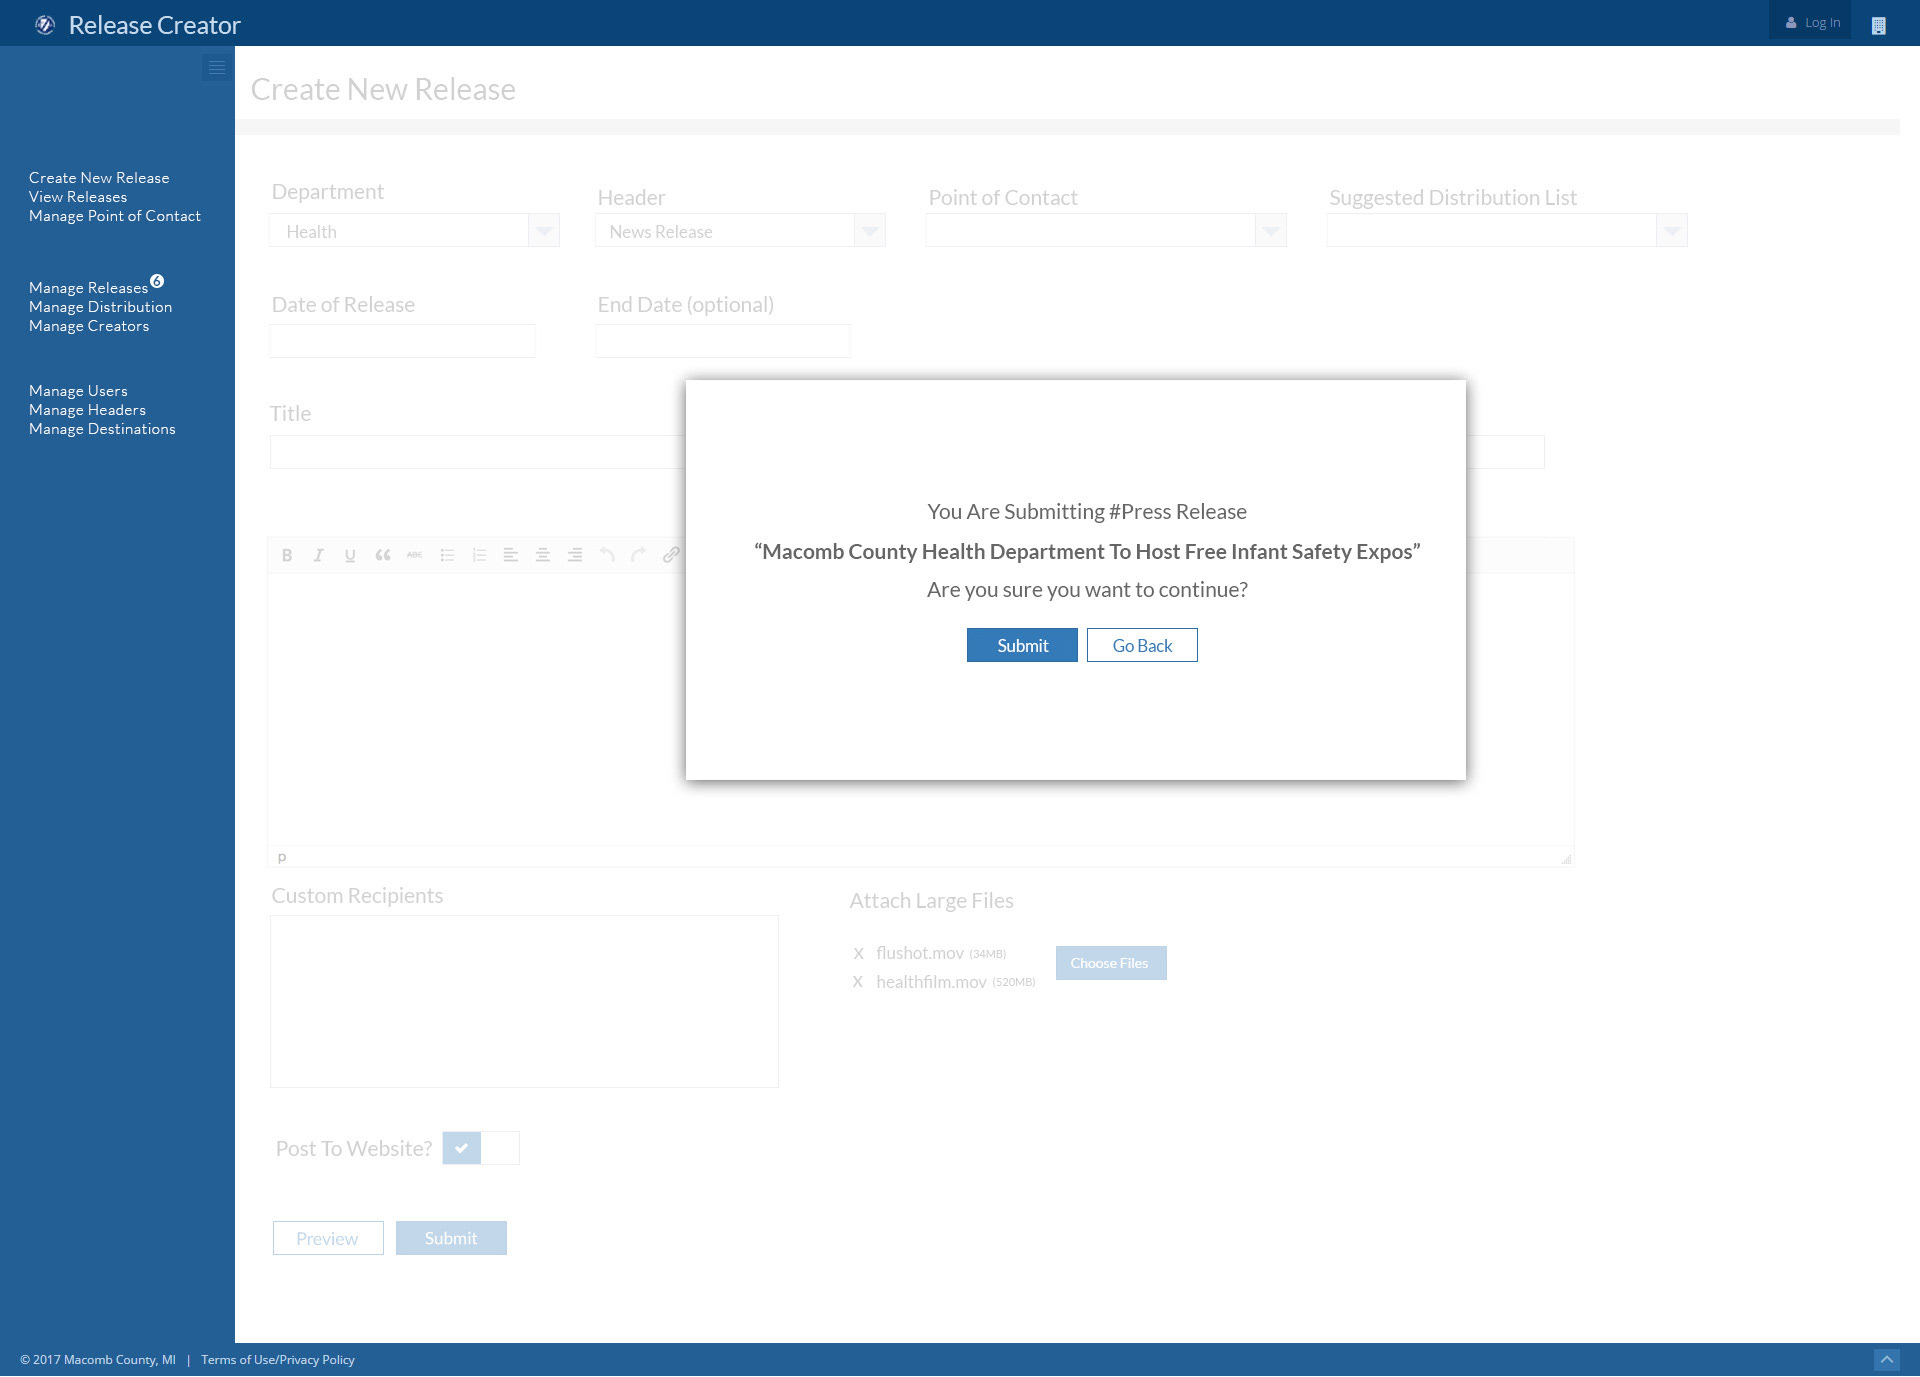Remove the flushot.mov attachment
The height and width of the screenshot is (1377, 1920).
coord(858,954)
